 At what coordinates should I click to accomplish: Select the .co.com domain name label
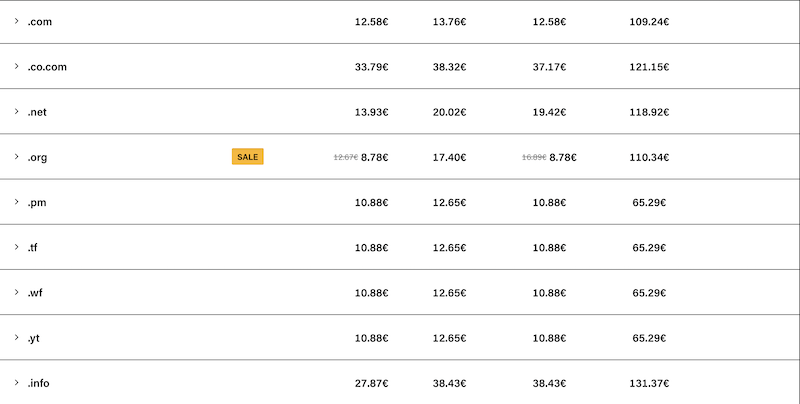[x=47, y=67]
